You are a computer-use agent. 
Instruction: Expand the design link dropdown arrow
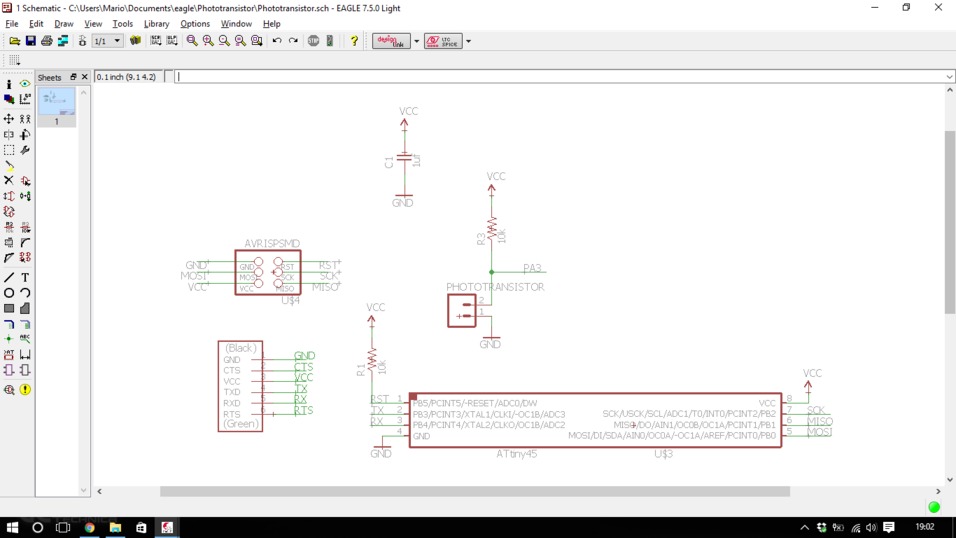[x=417, y=41]
